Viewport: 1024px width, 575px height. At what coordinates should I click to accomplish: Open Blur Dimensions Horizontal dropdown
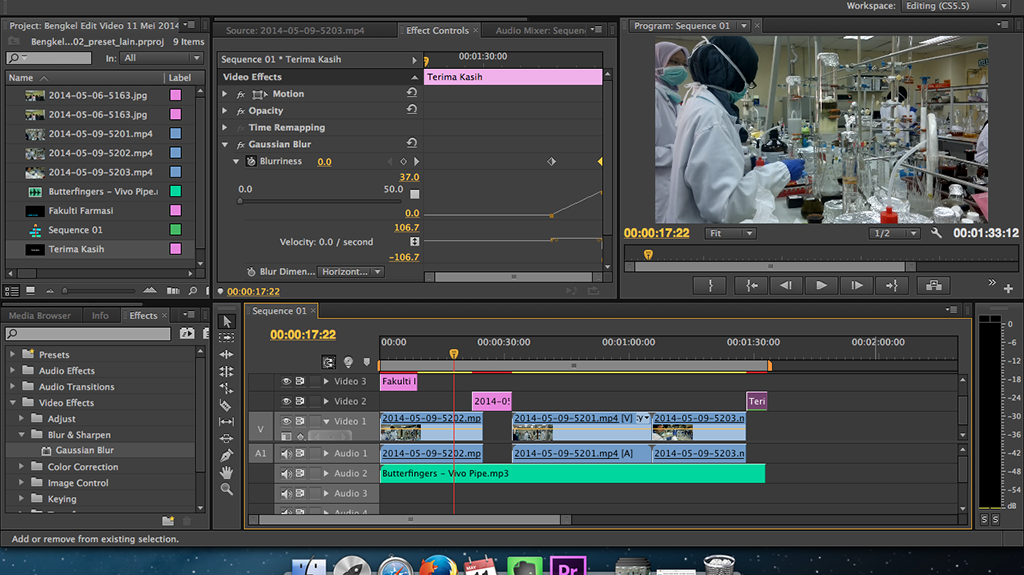tap(351, 272)
